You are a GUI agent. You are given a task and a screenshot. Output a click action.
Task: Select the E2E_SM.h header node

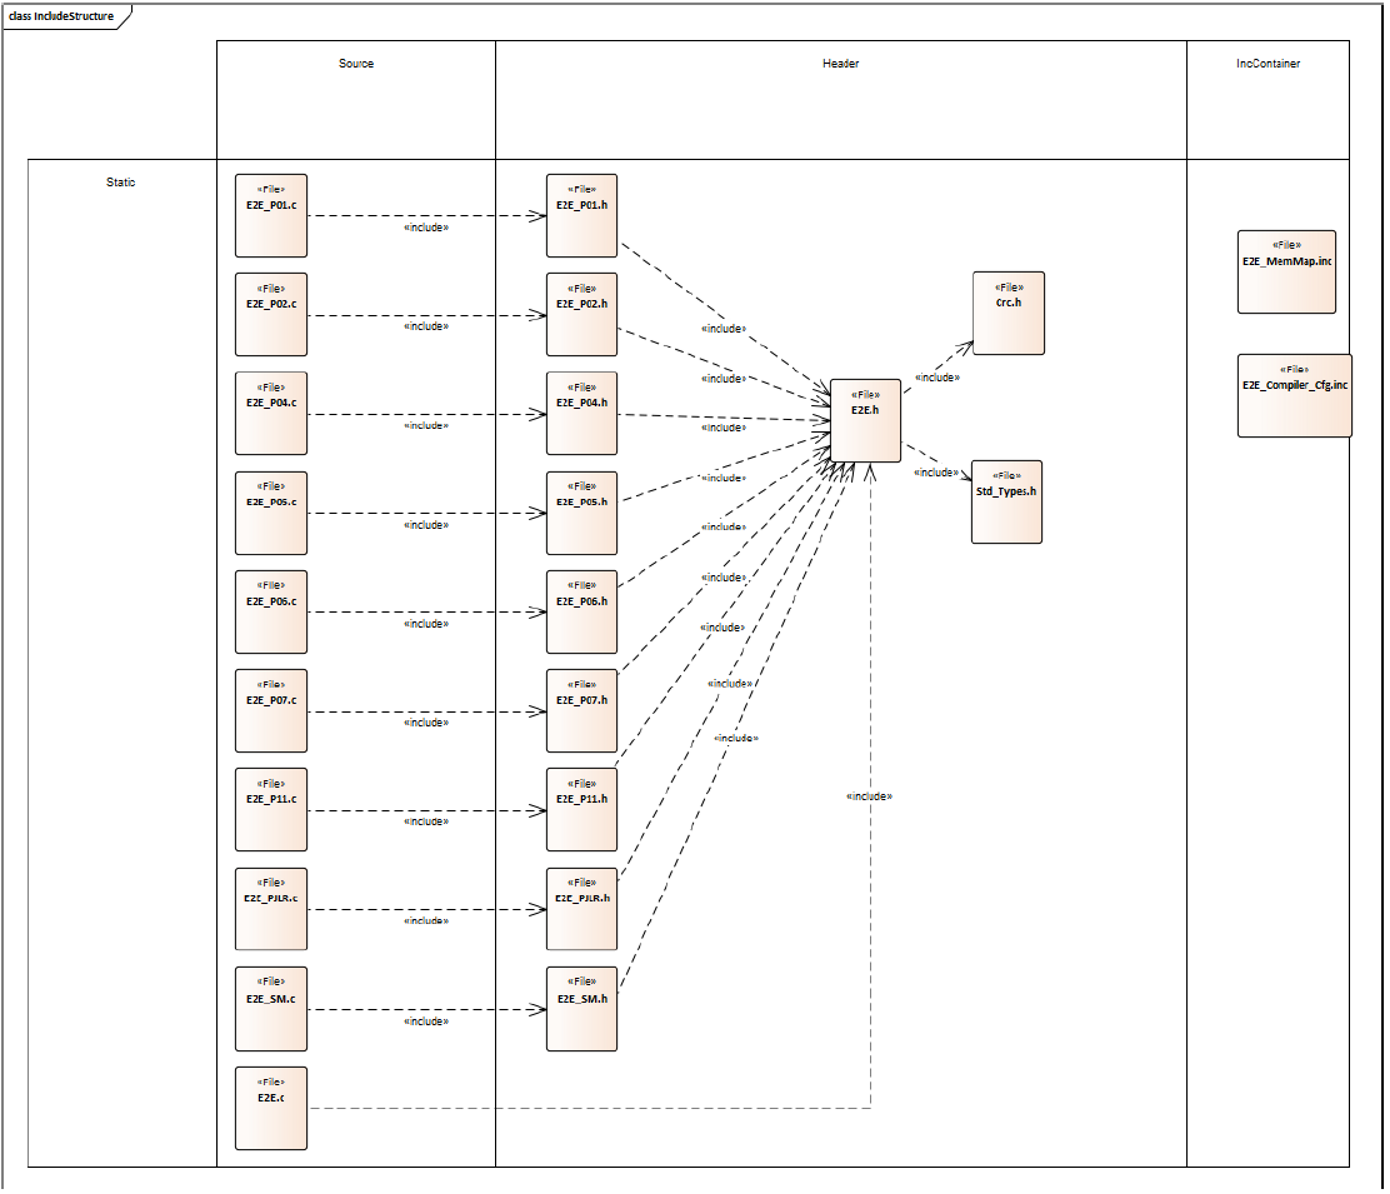pyautogui.click(x=581, y=1008)
